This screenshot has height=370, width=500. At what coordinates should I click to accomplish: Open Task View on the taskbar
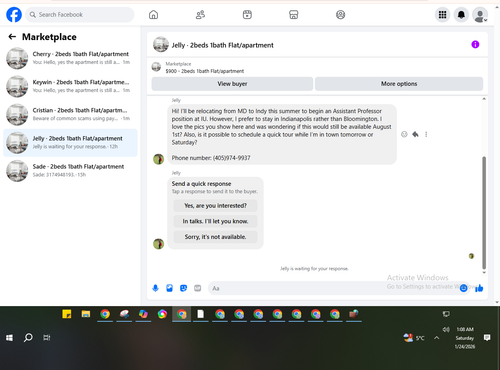pyautogui.click(x=47, y=338)
